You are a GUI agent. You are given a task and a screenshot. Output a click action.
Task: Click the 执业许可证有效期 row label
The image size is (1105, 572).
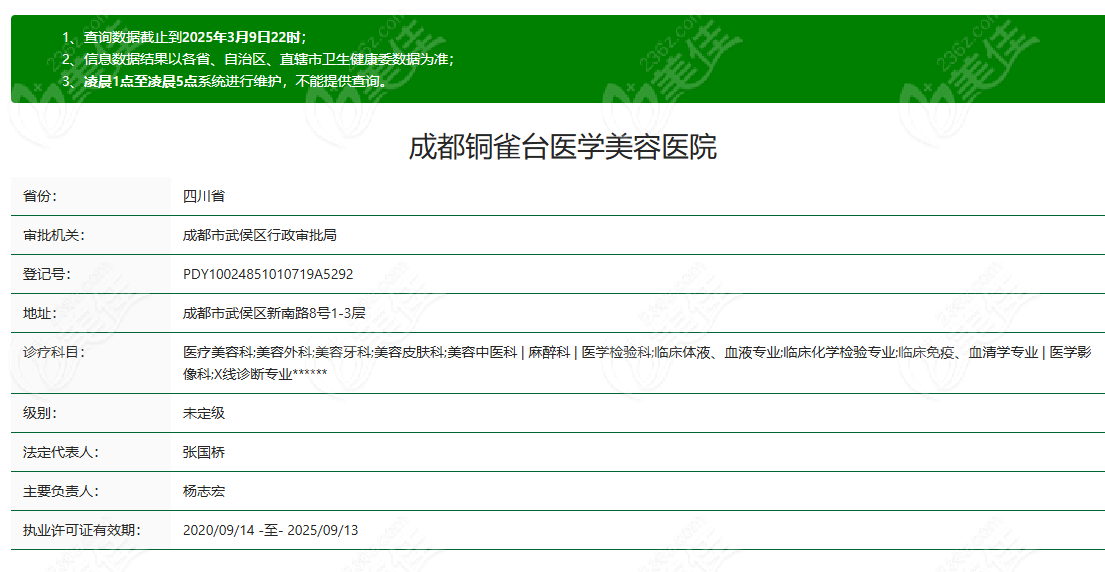tap(82, 530)
